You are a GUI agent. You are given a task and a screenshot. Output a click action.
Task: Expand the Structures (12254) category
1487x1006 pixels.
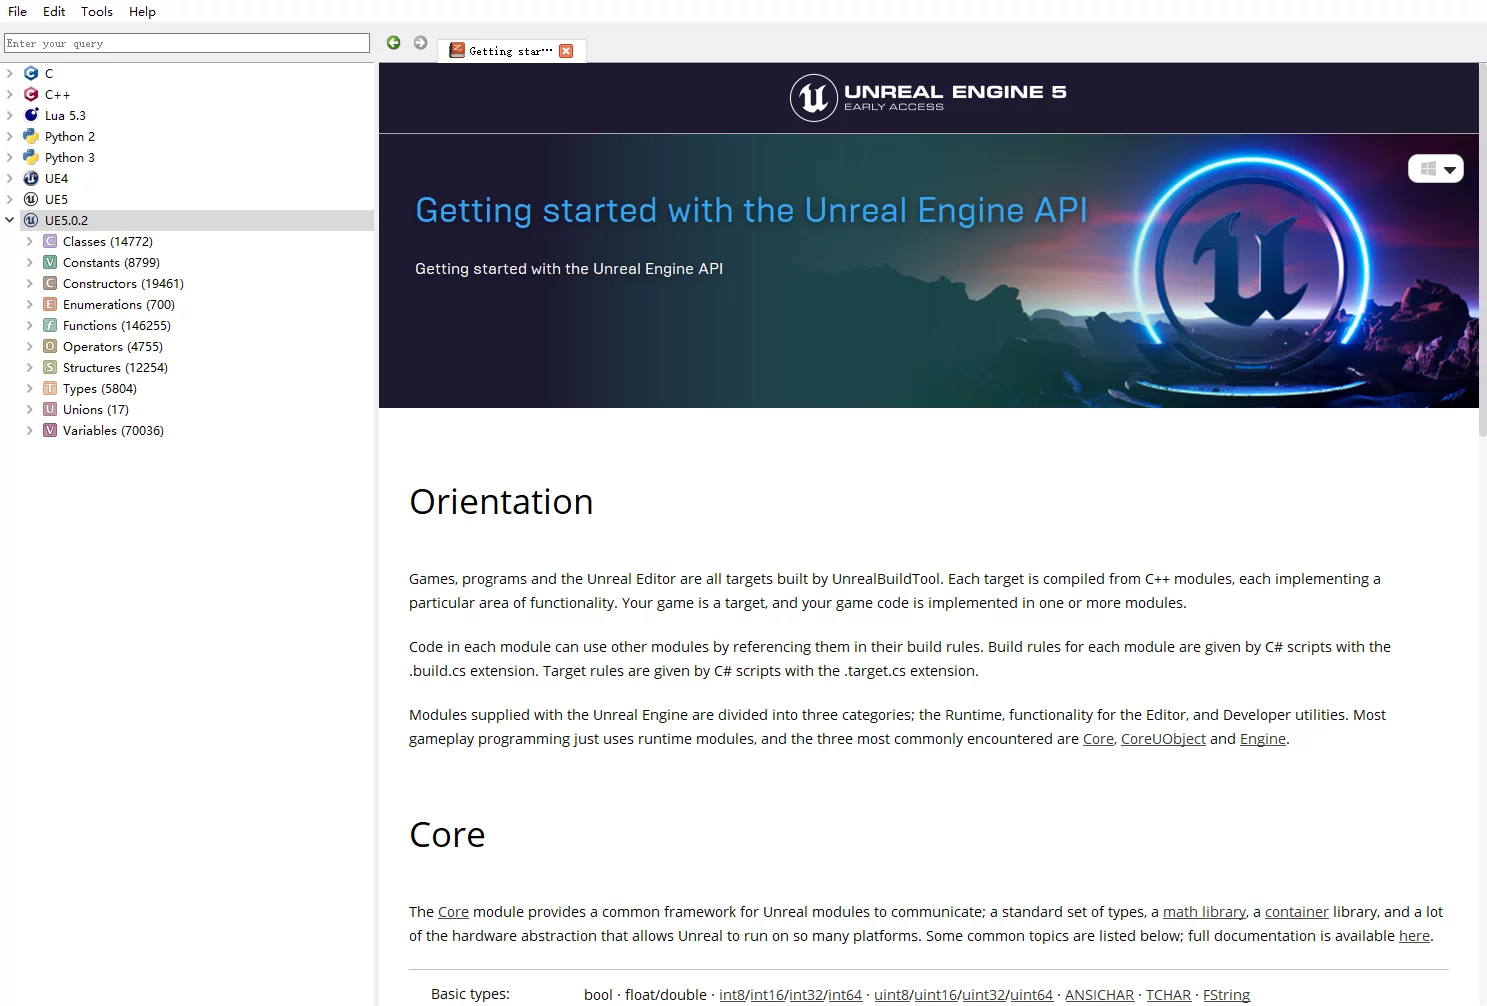pyautogui.click(x=29, y=367)
